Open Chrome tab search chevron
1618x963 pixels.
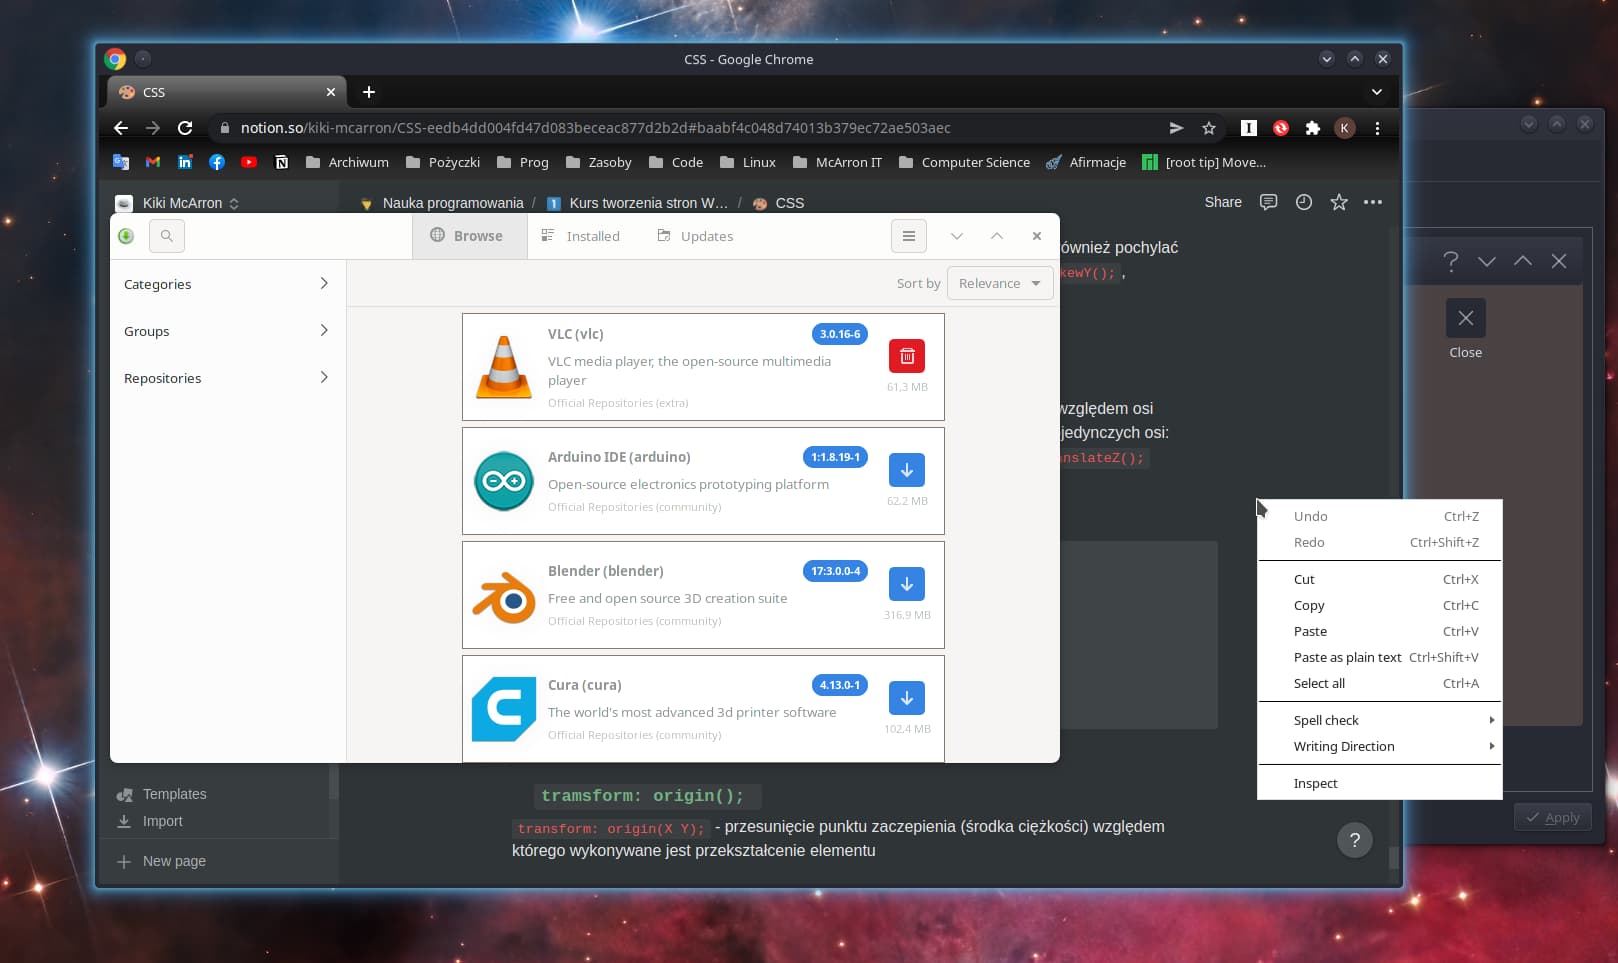click(1377, 92)
